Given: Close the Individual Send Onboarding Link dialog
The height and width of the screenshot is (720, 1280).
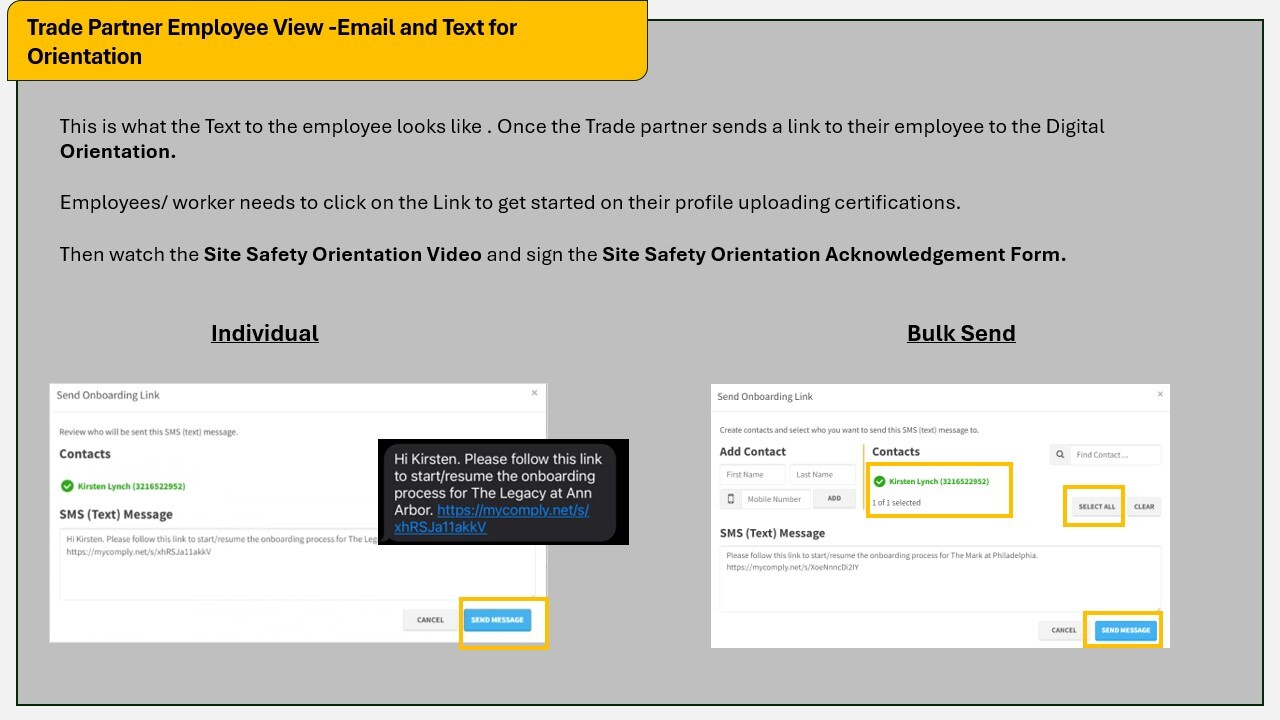Looking at the screenshot, I should click(534, 393).
